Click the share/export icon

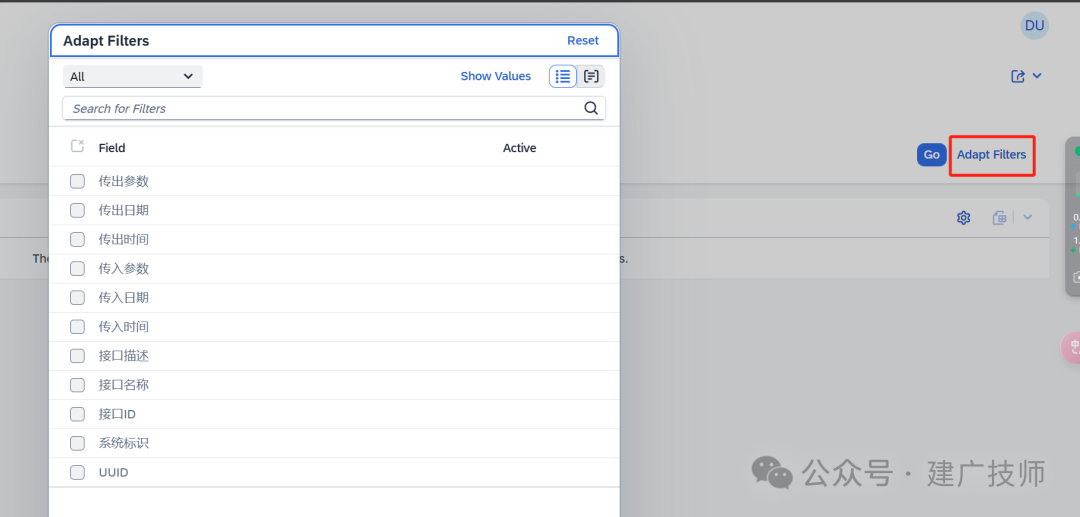point(1017,76)
